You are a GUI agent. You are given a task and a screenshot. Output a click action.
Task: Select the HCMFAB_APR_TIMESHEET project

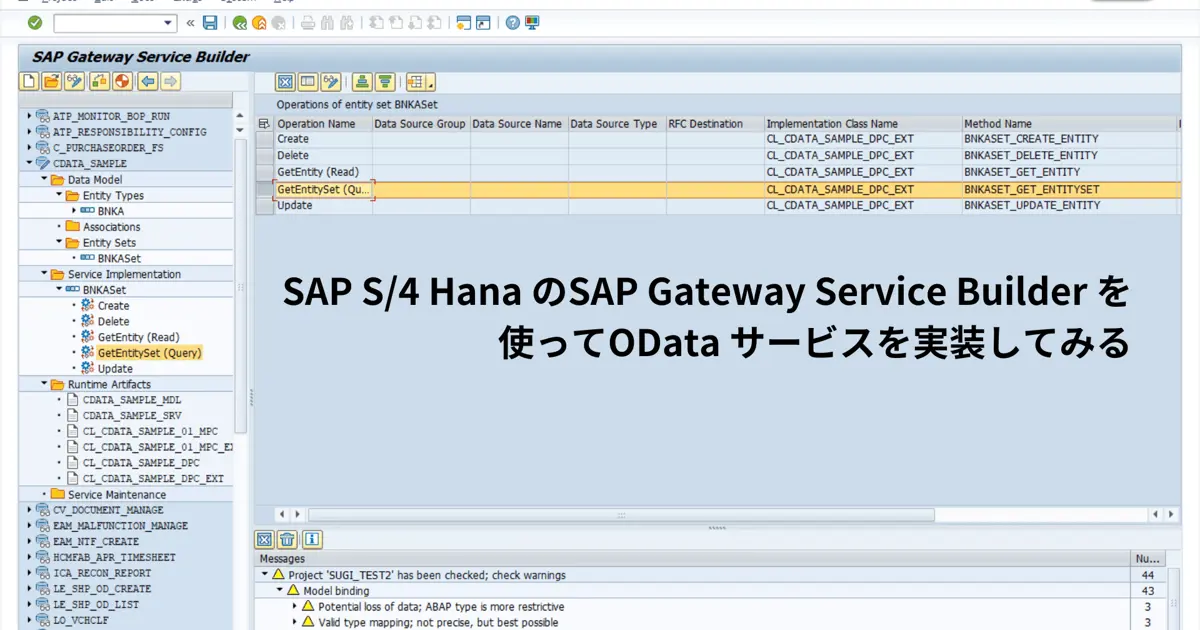point(114,557)
